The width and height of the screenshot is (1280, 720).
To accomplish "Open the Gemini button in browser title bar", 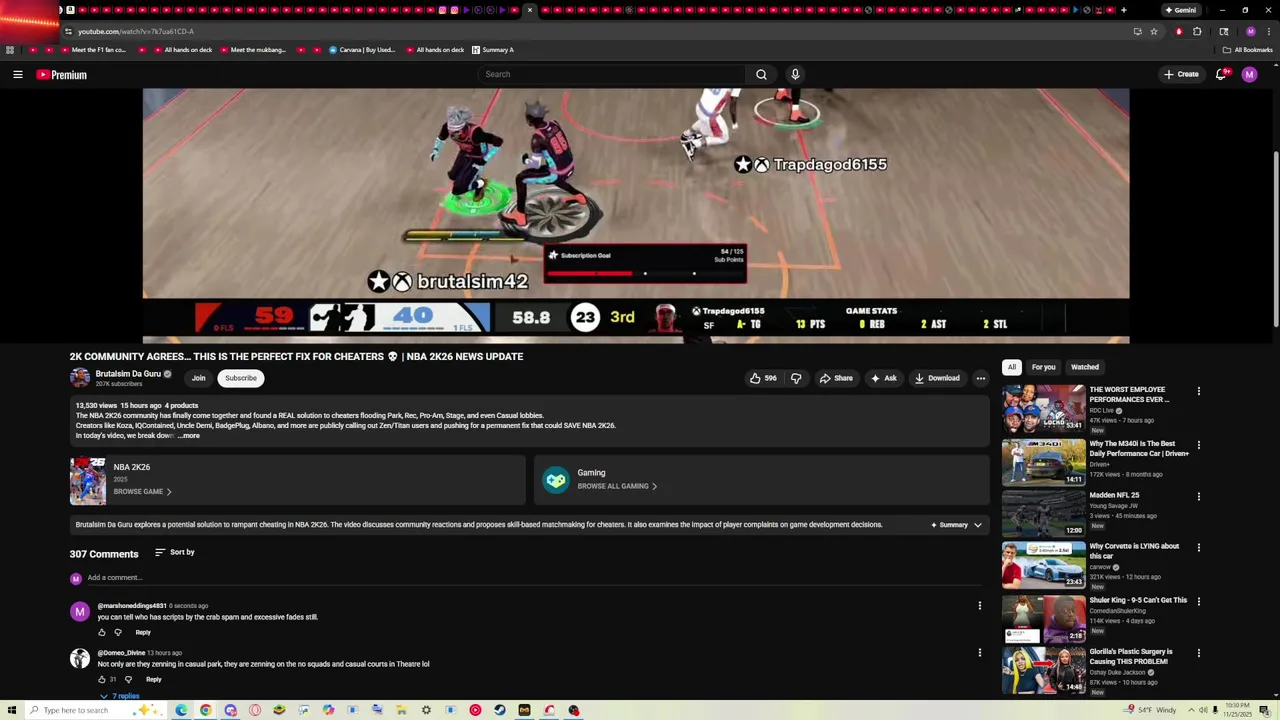I will click(1180, 10).
